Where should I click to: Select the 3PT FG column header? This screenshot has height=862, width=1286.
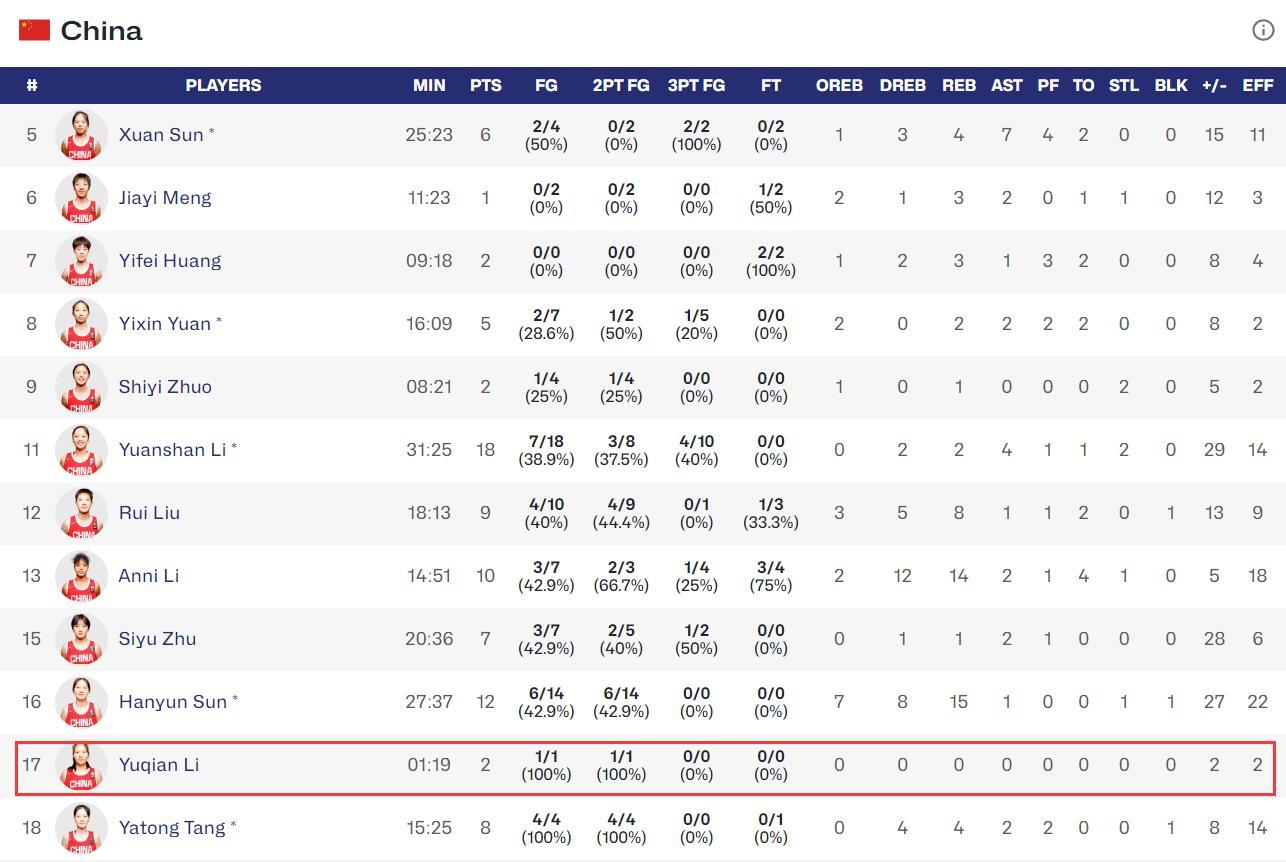(x=696, y=85)
